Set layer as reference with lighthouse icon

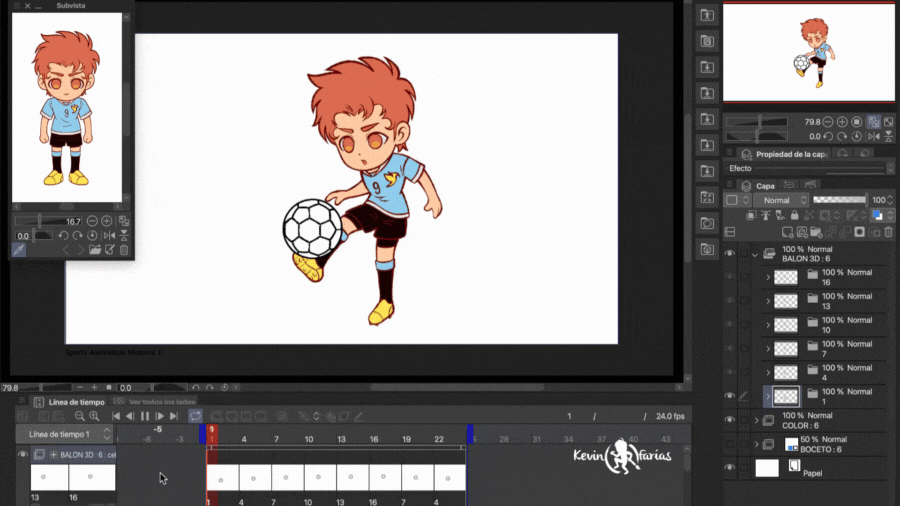coord(766,216)
